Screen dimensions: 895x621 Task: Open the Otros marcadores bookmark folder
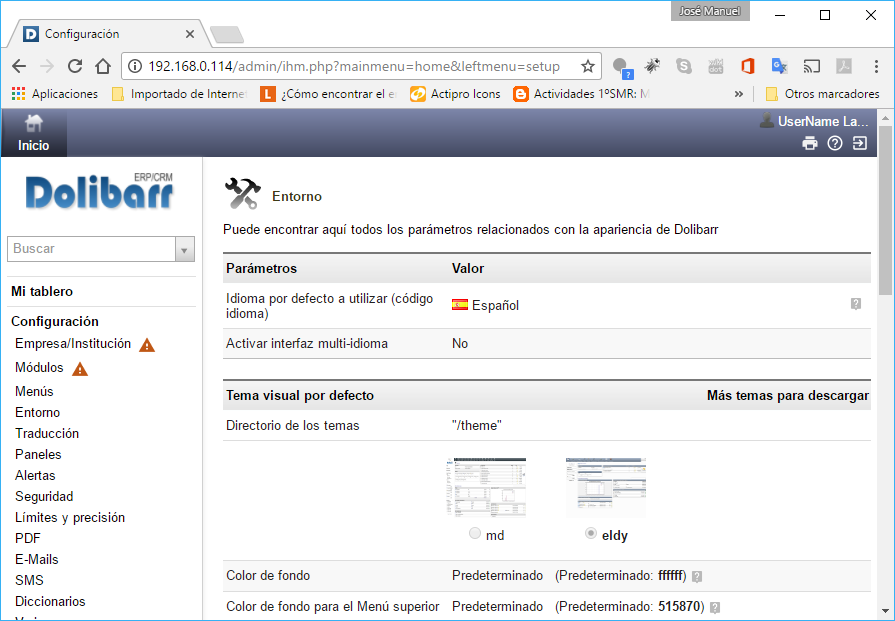[x=822, y=94]
